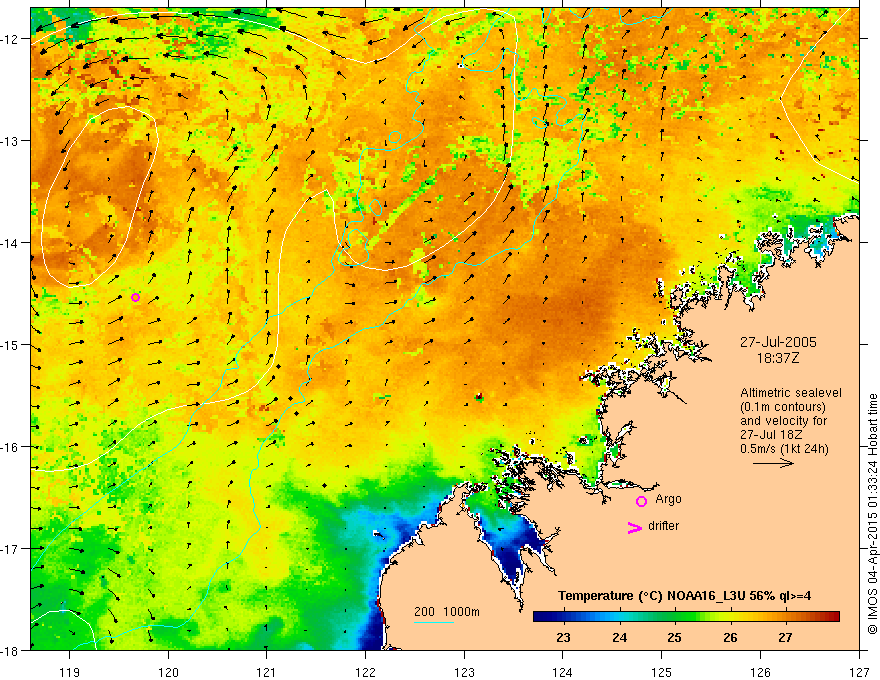Click the magenta drifter legend arrowhead
Image resolution: width=880 pixels, height=680 pixels.
(635, 527)
